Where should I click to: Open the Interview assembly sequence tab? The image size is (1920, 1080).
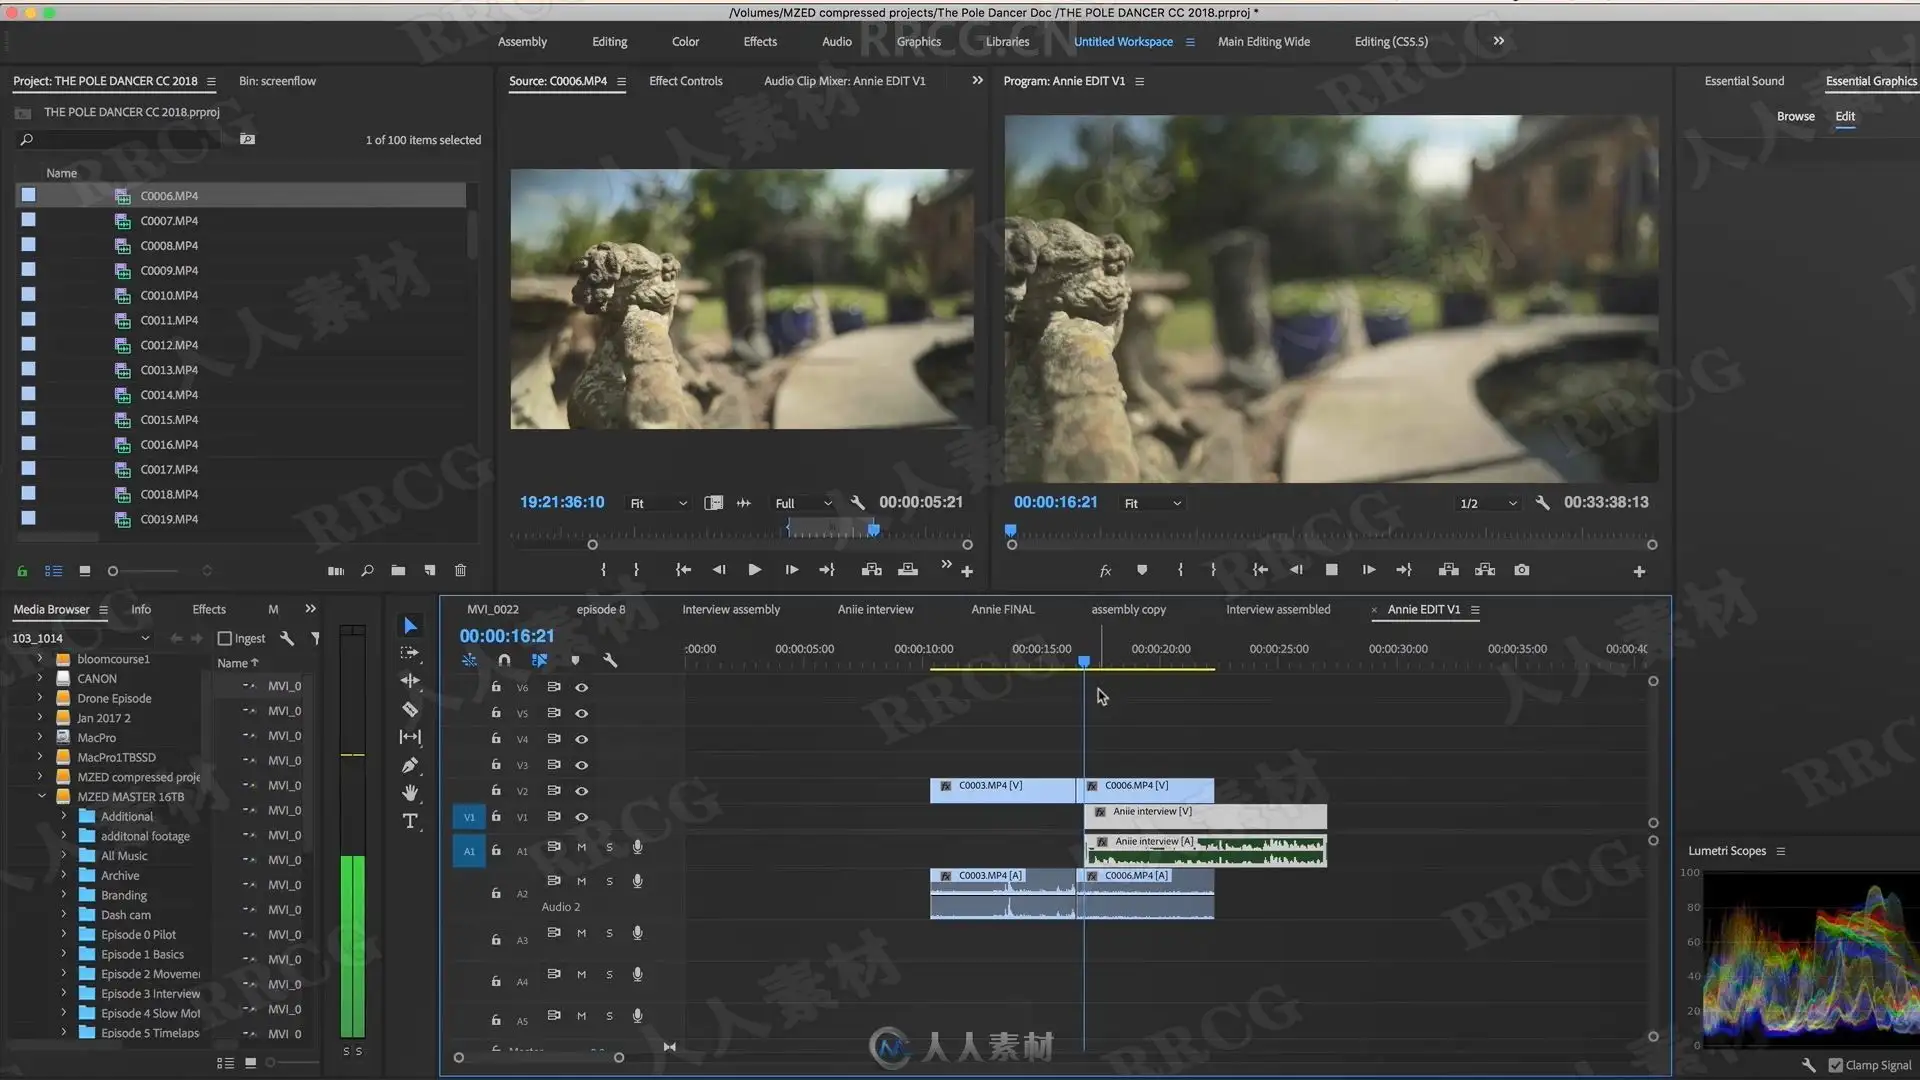tap(730, 609)
